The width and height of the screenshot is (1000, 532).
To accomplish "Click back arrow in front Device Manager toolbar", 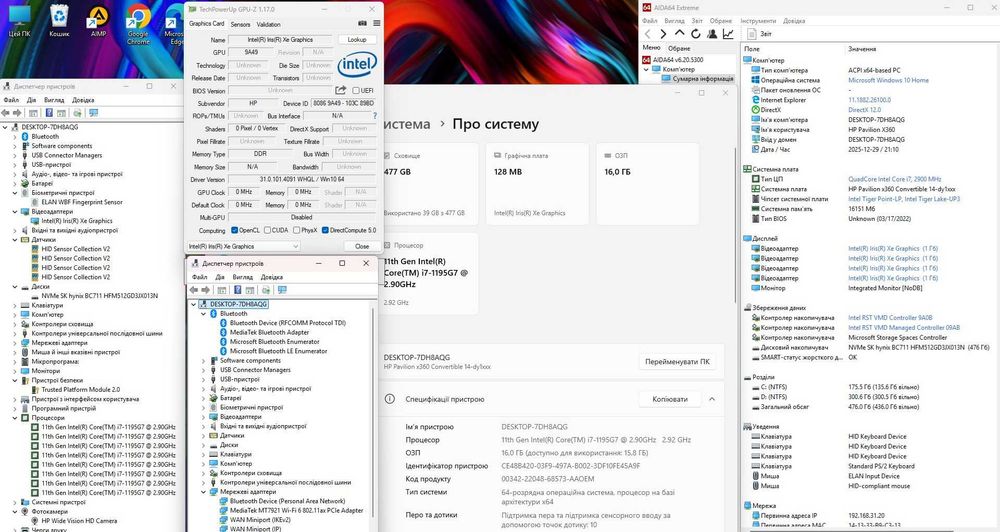I will pos(194,290).
